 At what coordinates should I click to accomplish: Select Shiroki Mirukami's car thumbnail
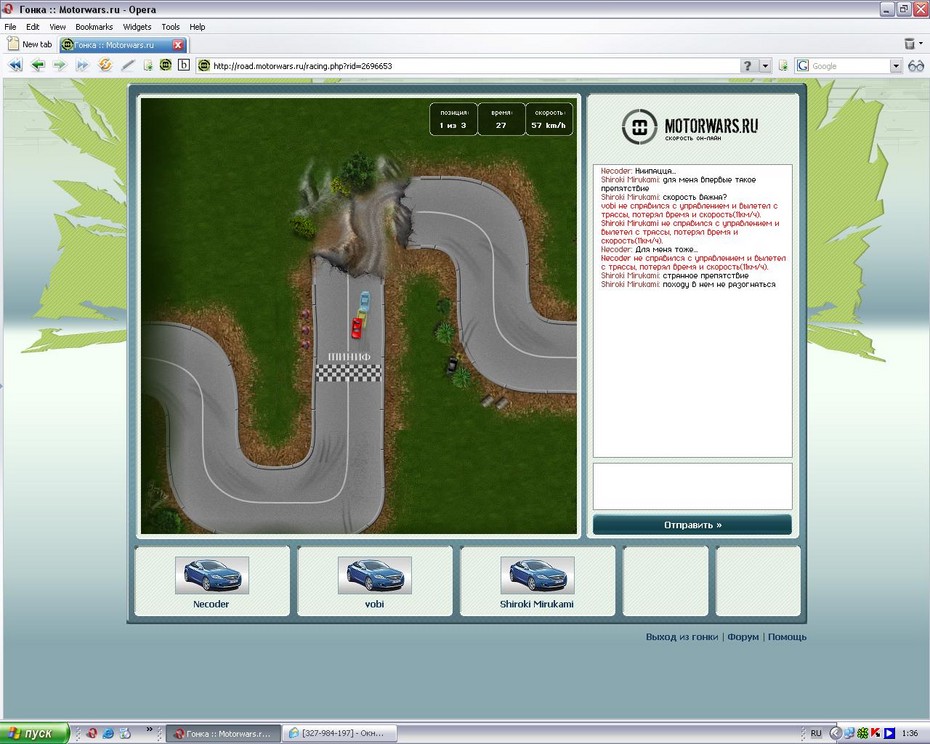538,576
